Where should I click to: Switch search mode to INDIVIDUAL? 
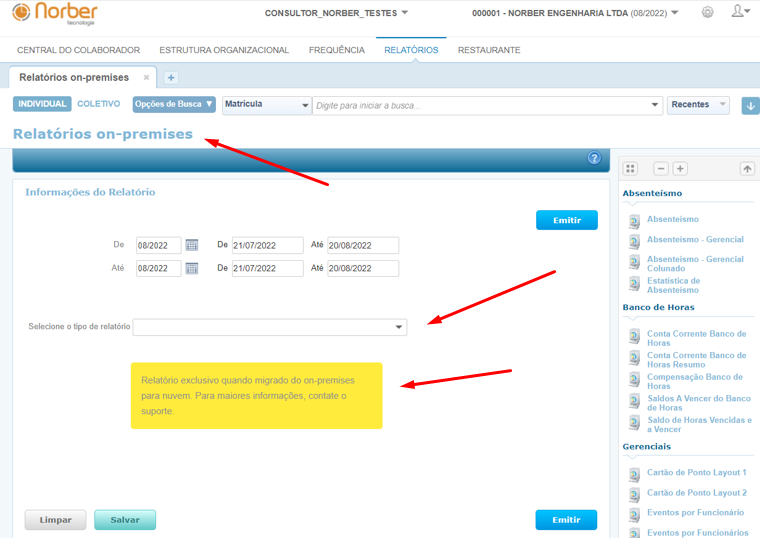pos(42,104)
